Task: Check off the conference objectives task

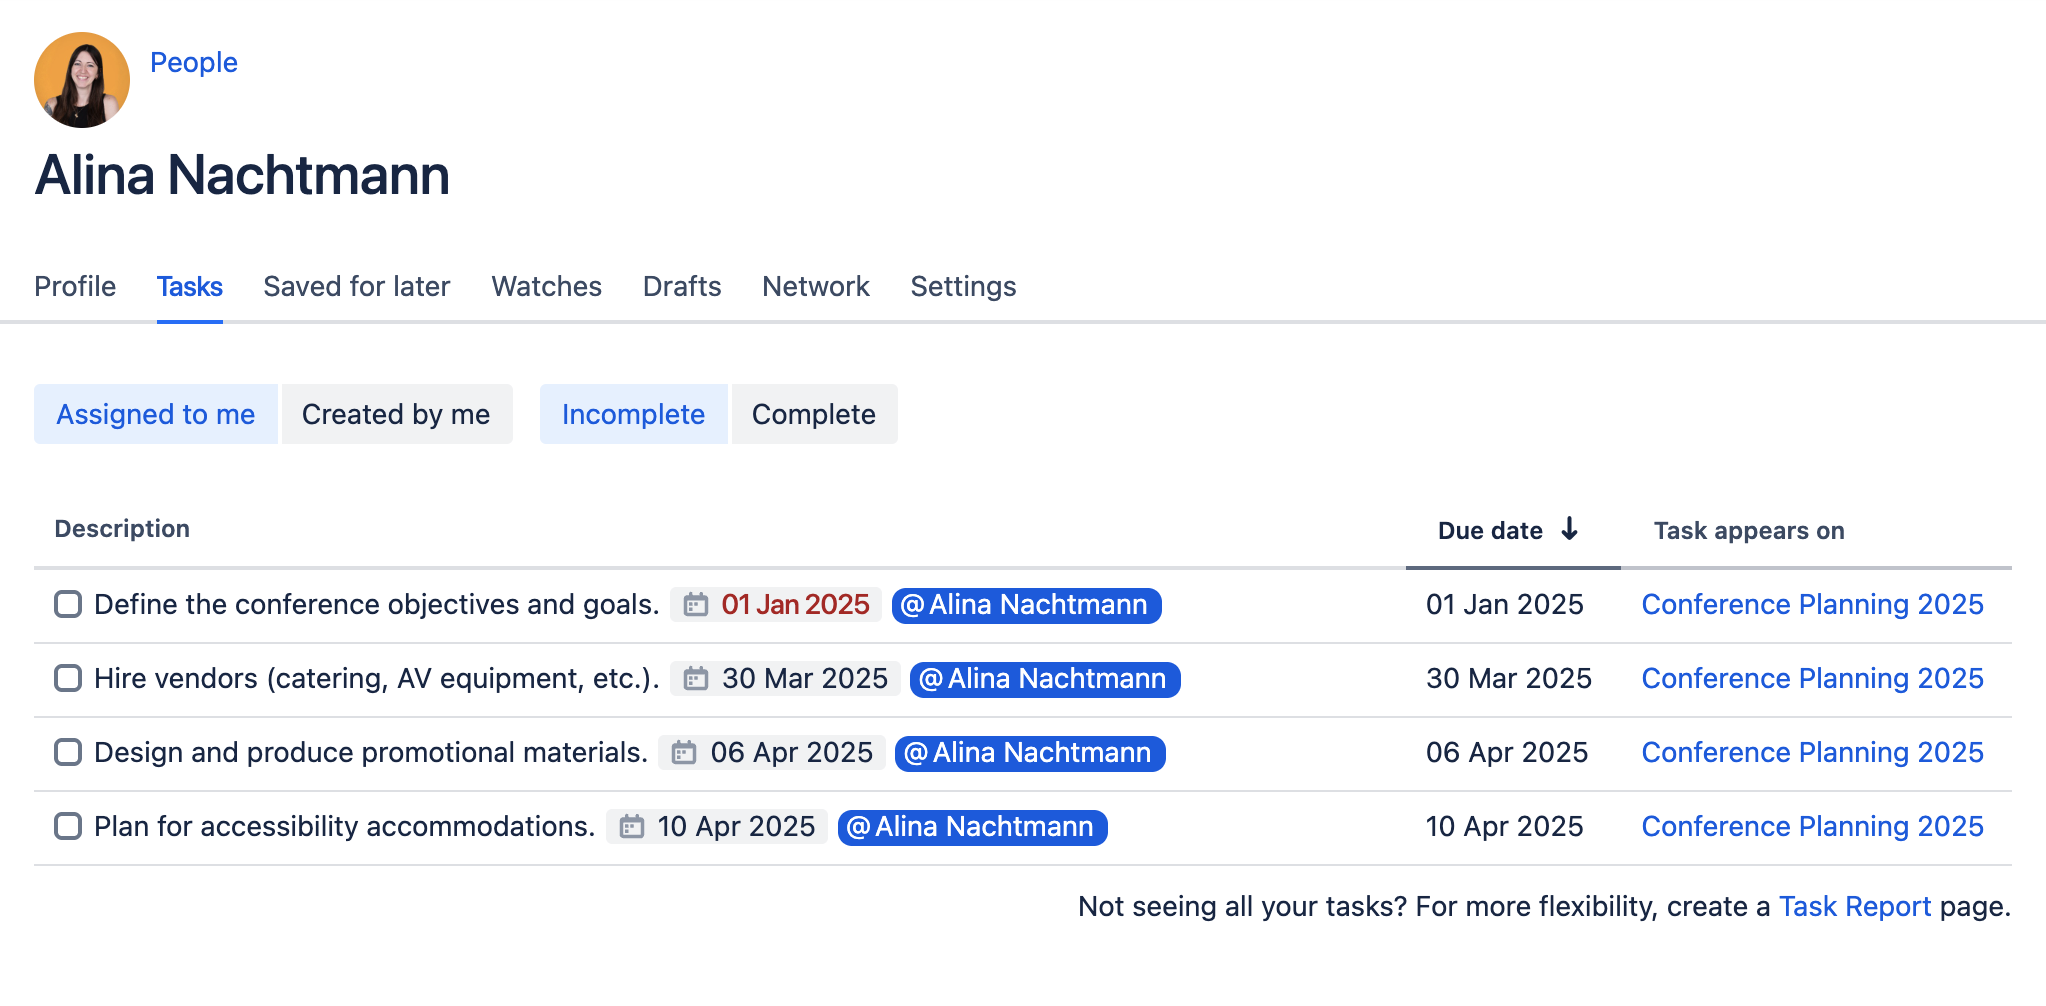Action: point(66,604)
